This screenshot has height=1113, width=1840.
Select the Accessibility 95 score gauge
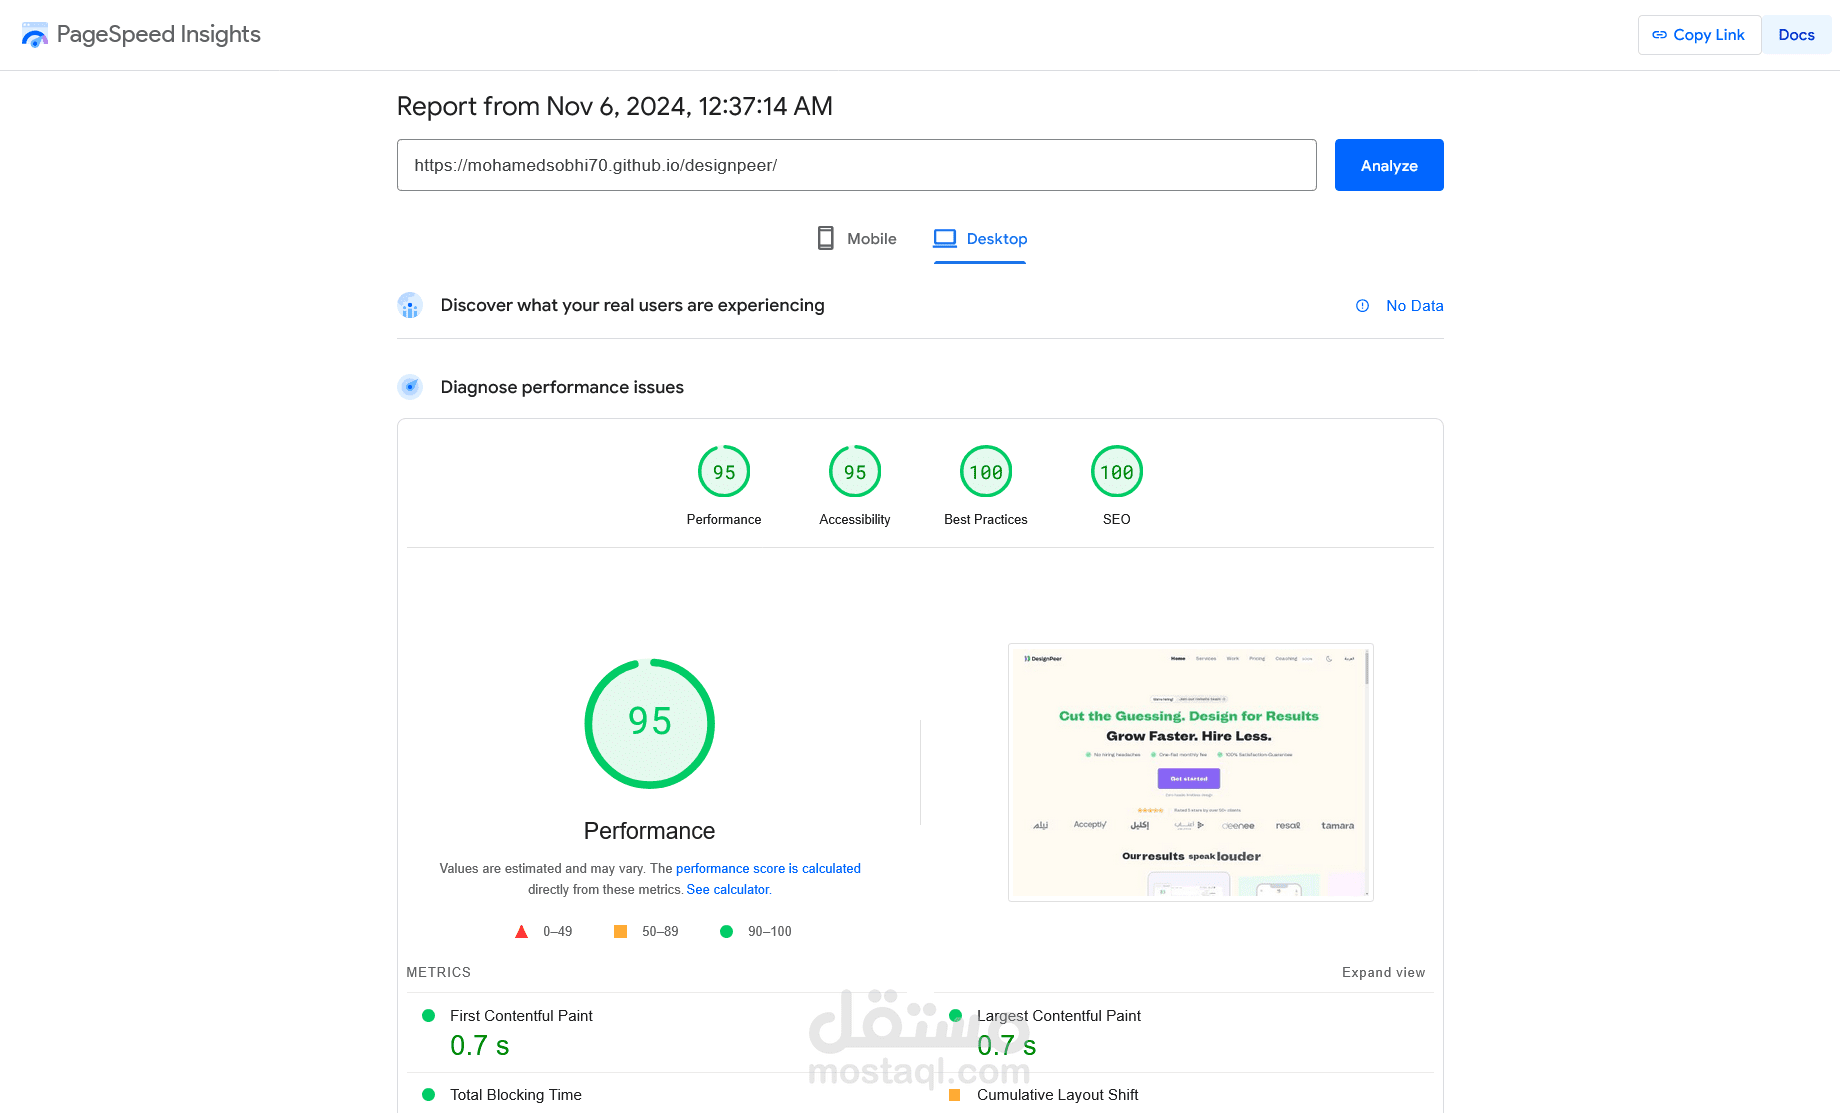[855, 471]
